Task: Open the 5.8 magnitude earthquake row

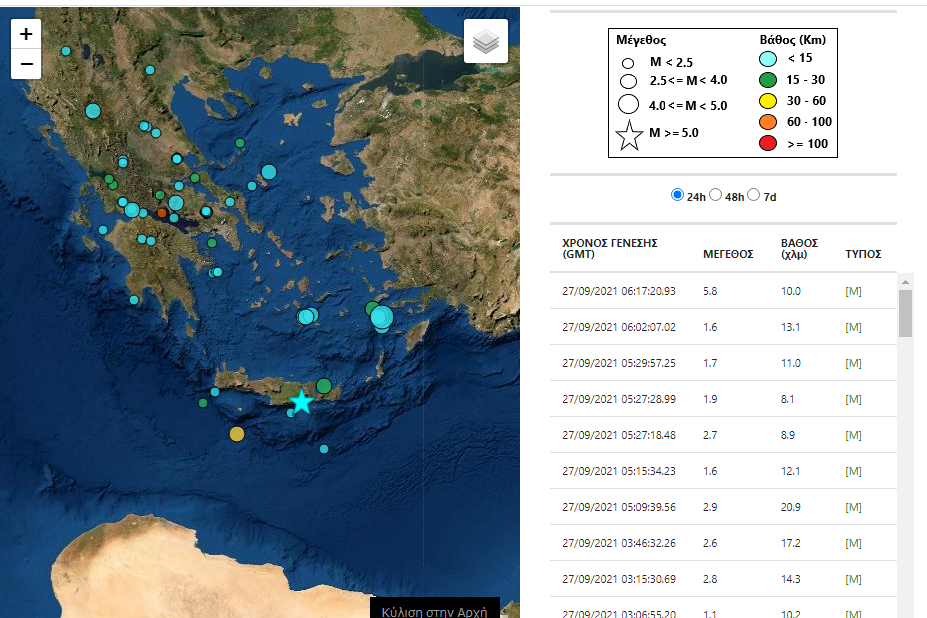Action: pos(724,291)
